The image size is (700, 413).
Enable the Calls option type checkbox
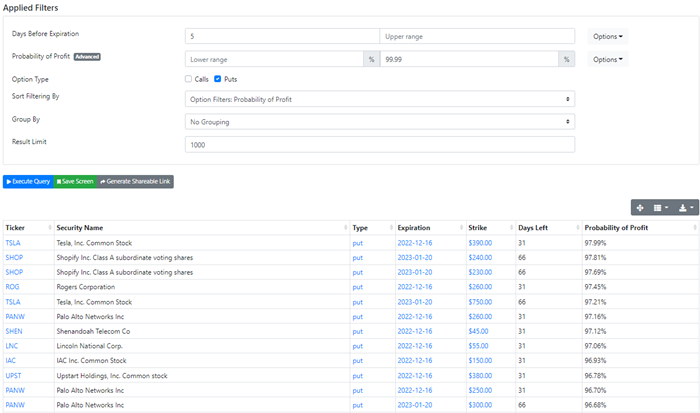tap(188, 79)
